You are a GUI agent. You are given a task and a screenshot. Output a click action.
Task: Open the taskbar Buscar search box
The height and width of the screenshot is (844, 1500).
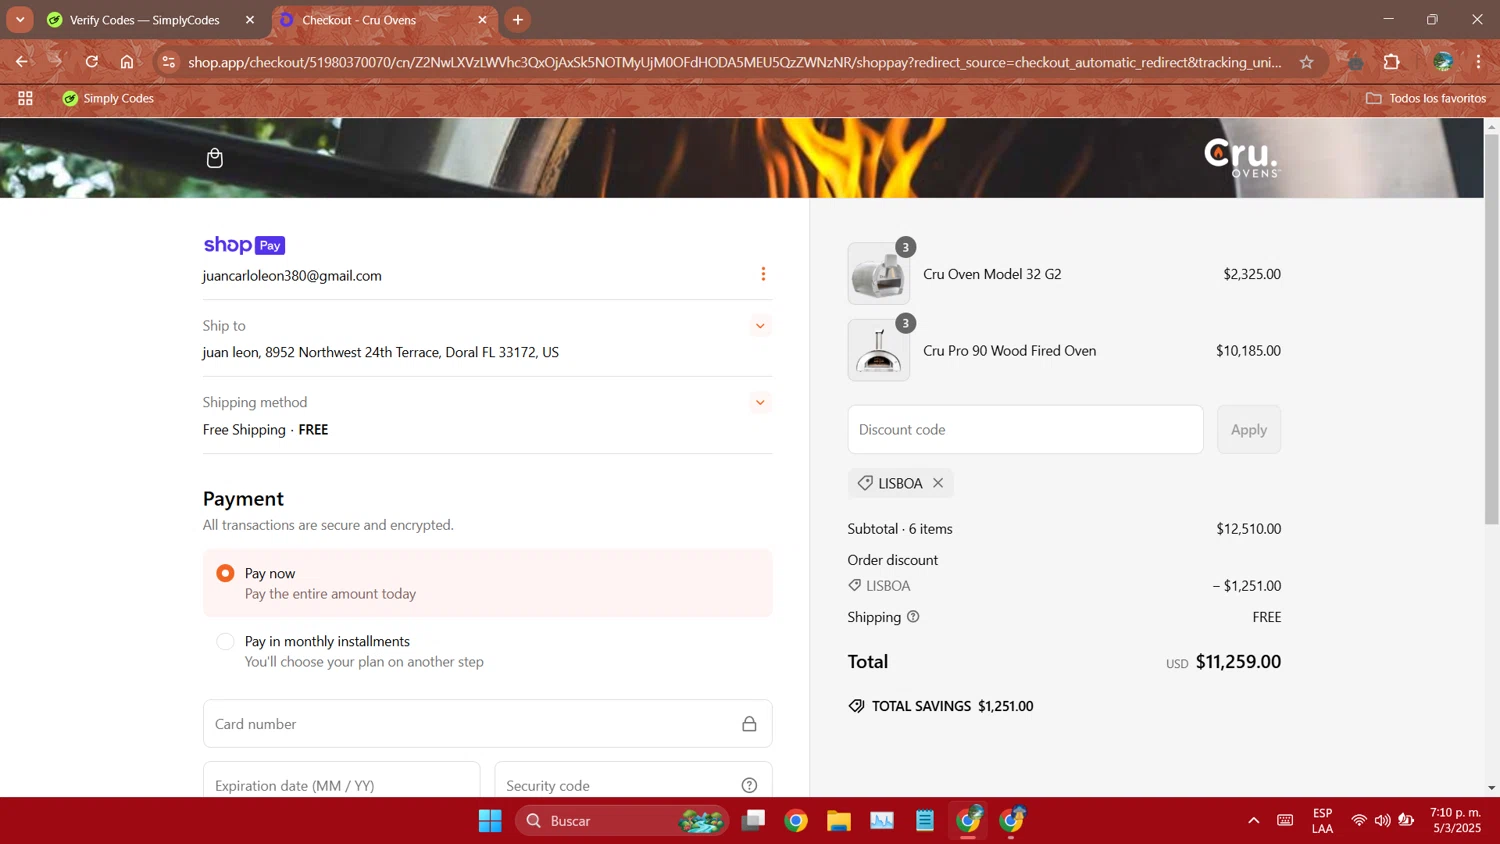click(x=621, y=821)
